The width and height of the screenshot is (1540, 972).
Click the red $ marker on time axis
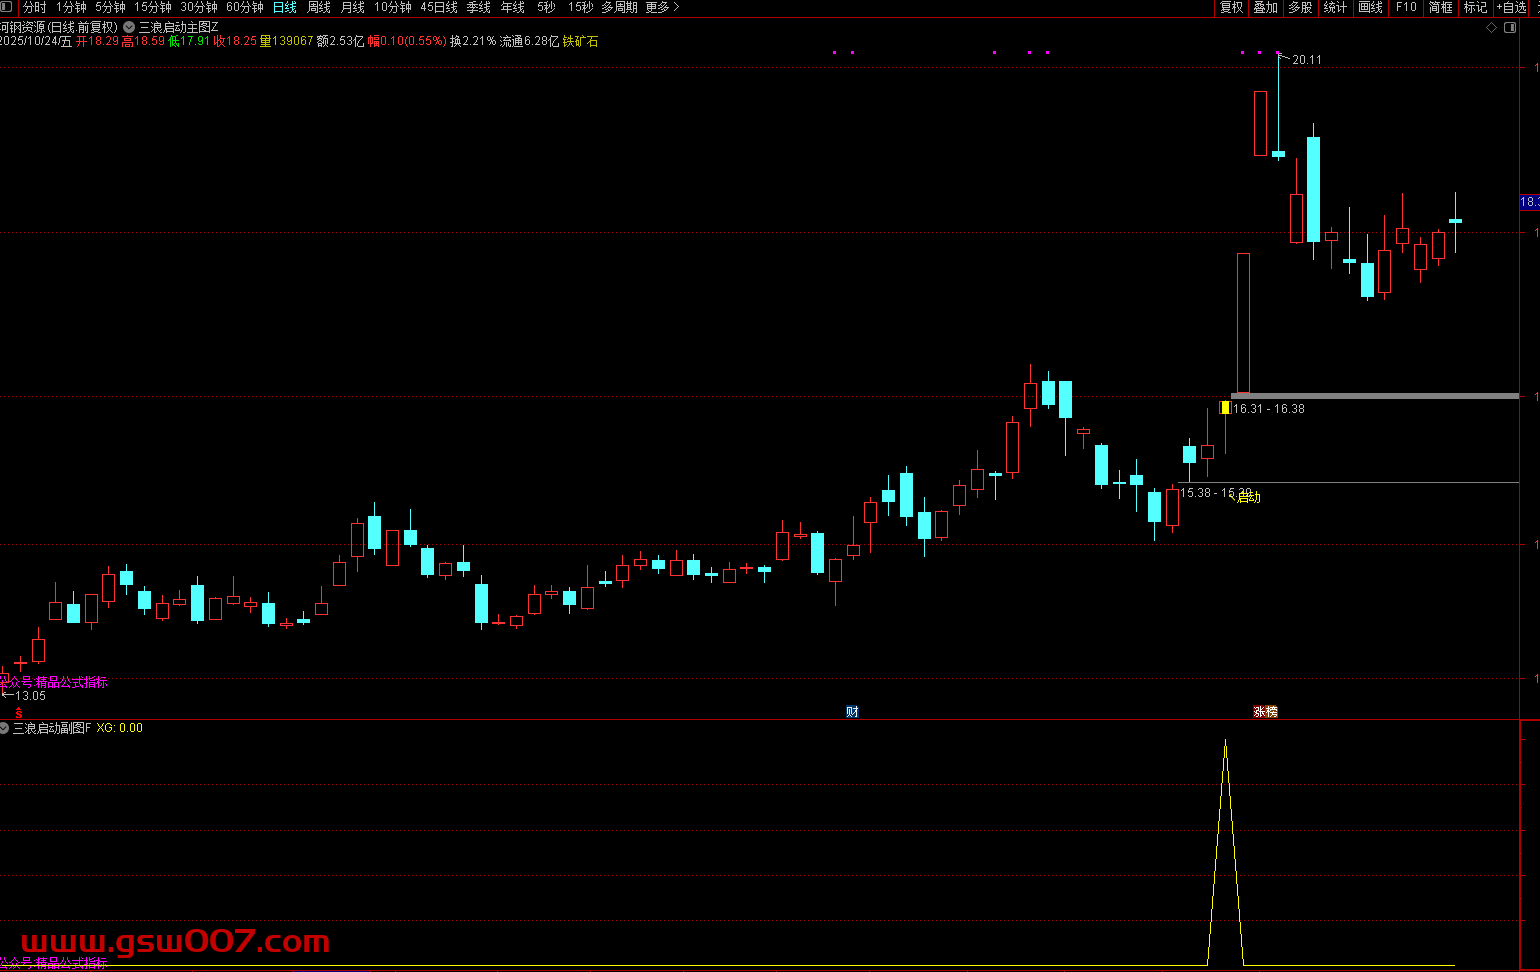pos(18,713)
